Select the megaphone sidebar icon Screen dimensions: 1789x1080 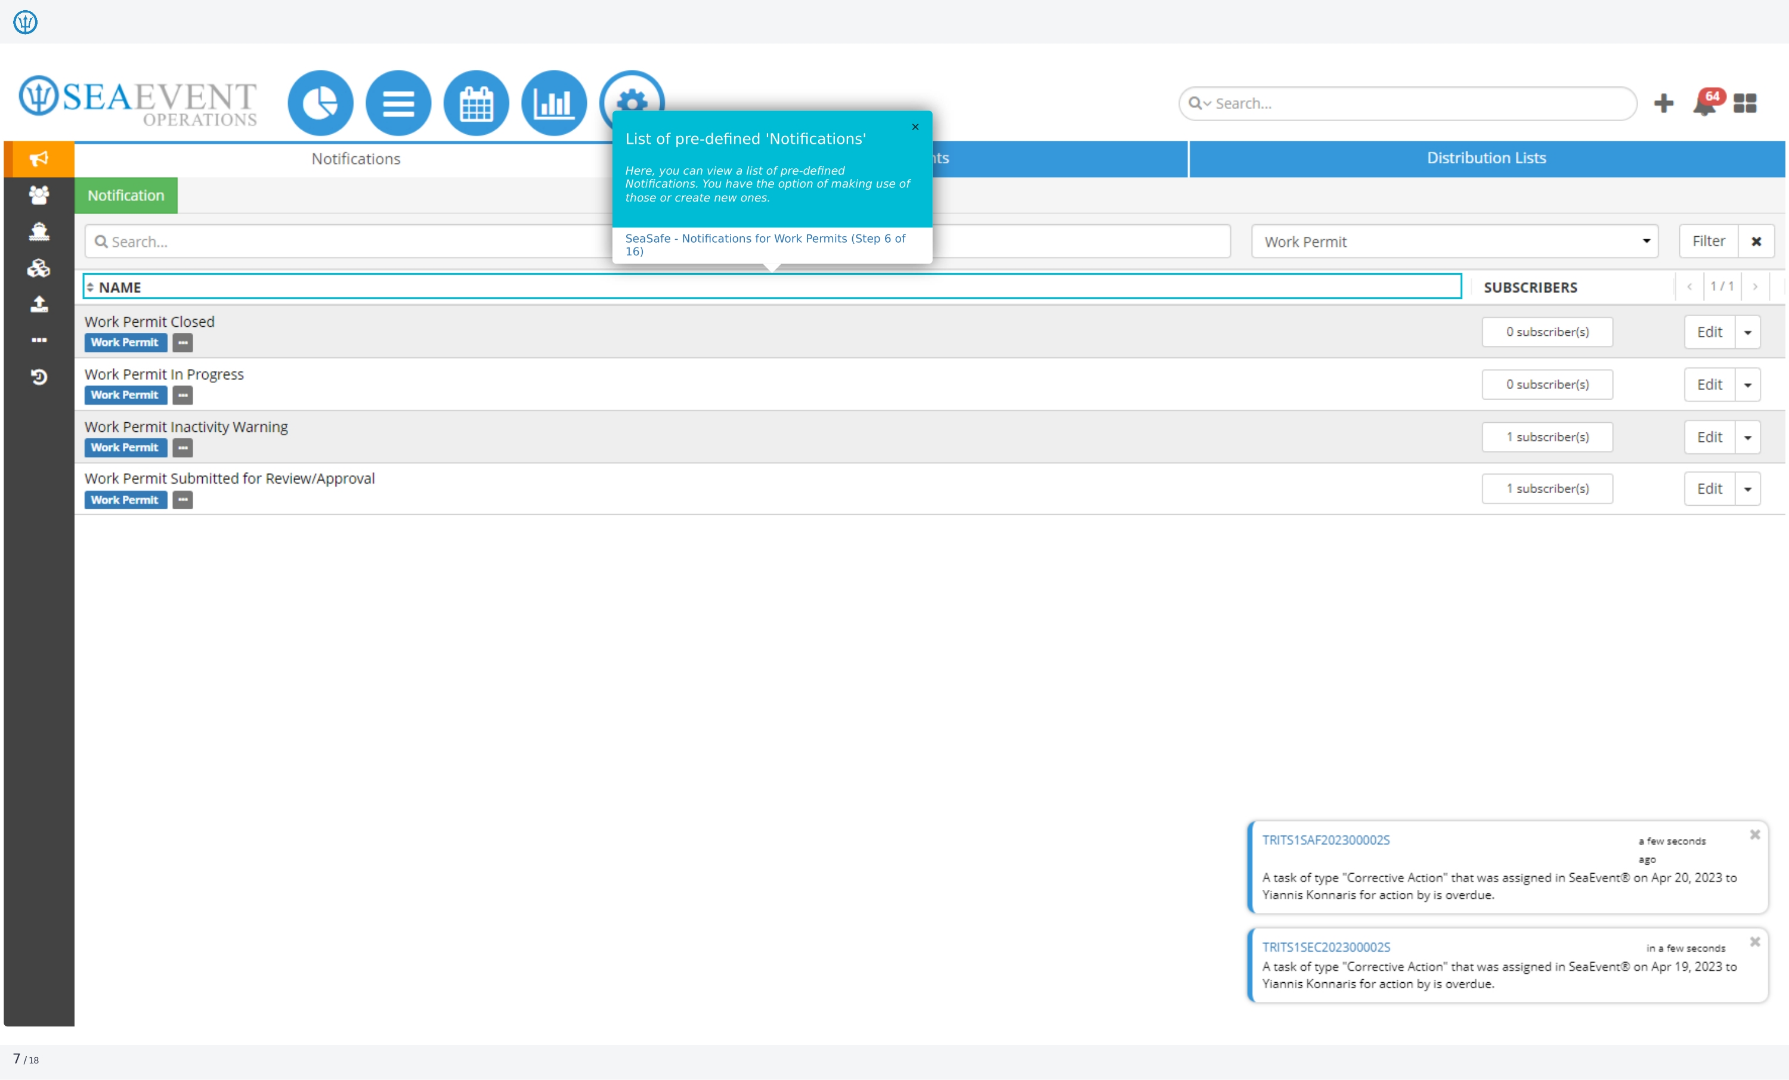coord(39,159)
